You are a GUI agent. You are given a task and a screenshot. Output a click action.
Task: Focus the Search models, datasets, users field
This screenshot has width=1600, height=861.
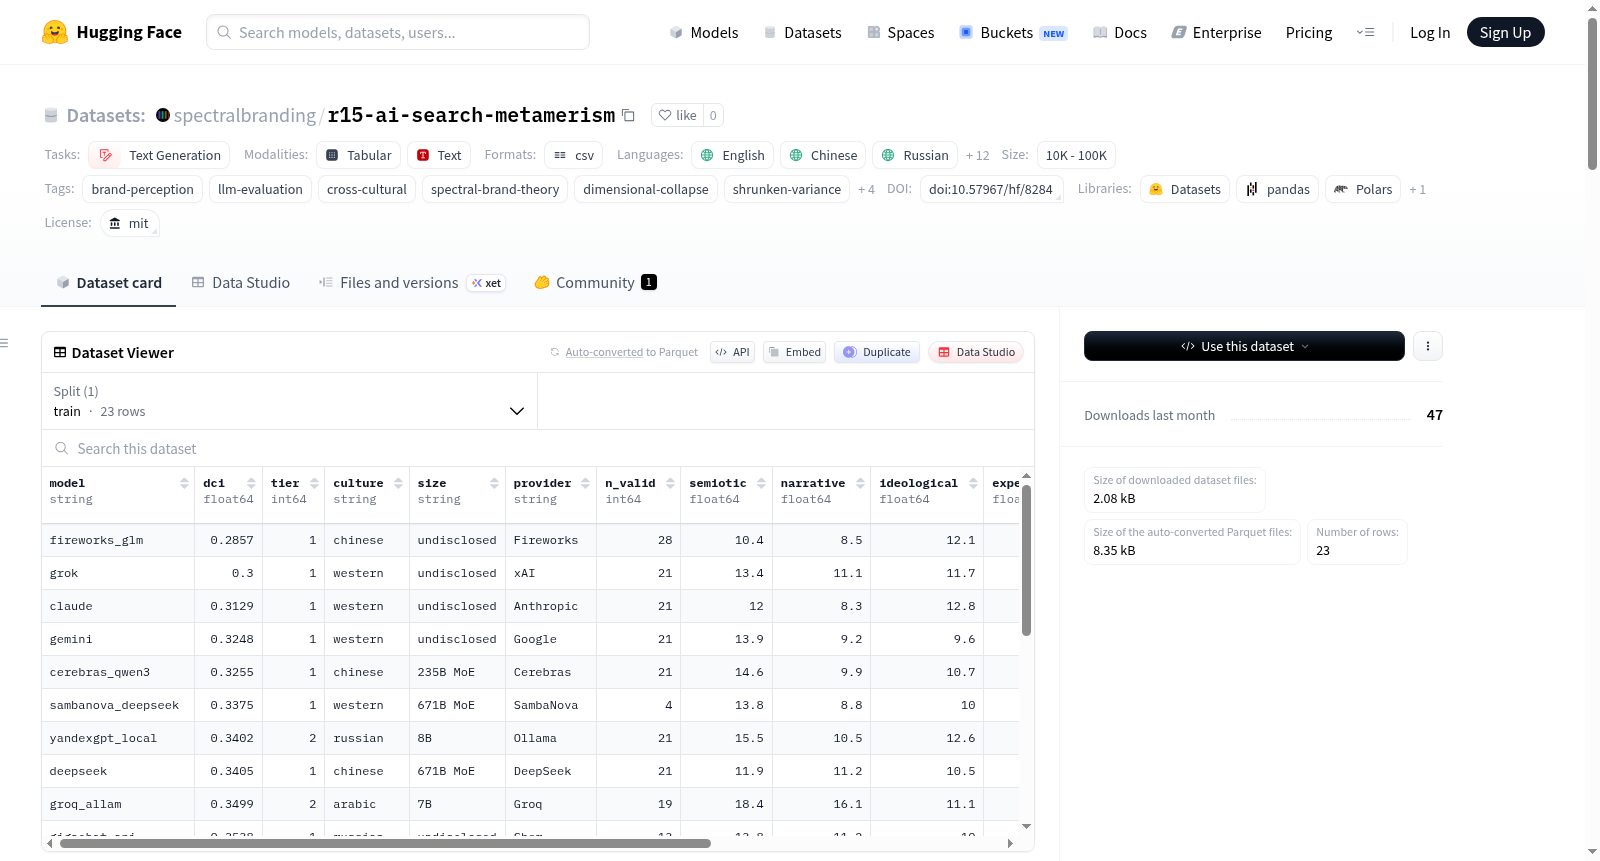(x=398, y=32)
